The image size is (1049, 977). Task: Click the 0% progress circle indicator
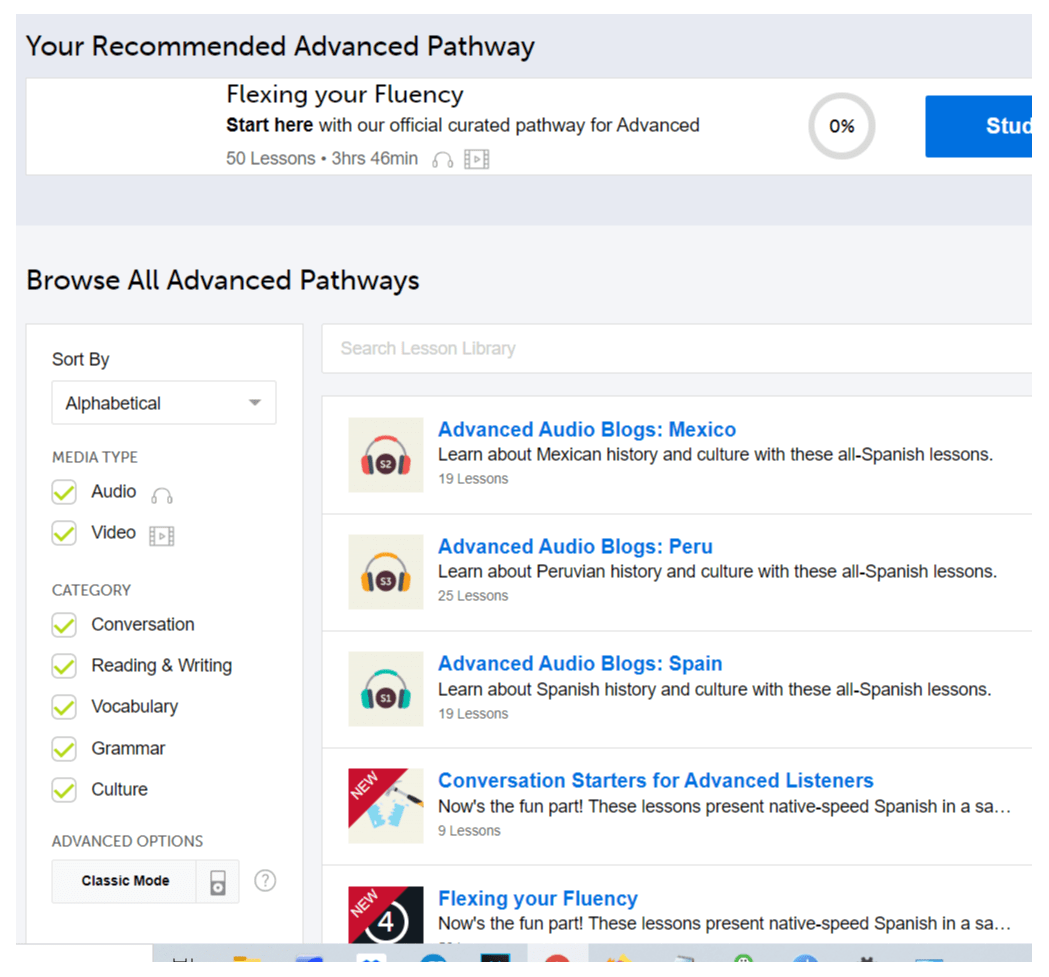[x=841, y=127]
